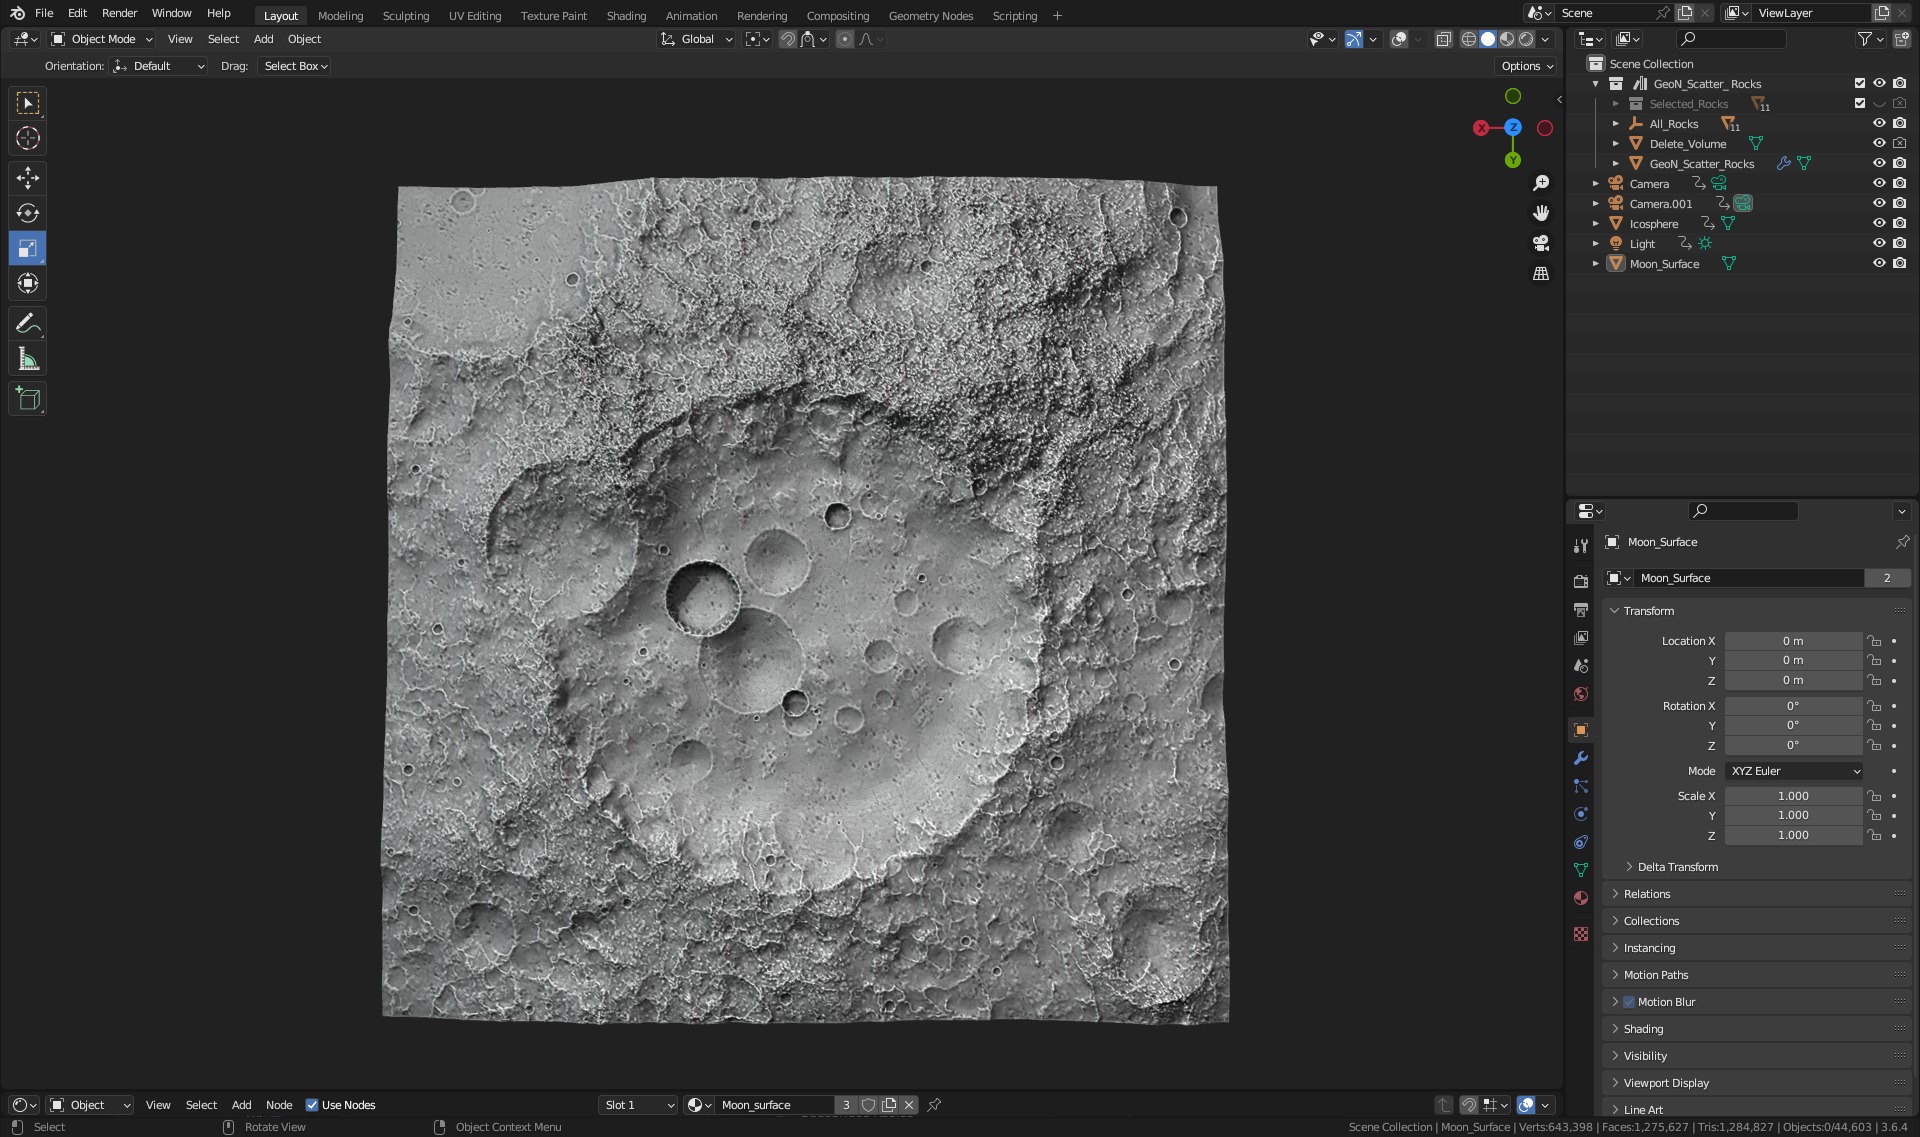
Task: Open the Scene properties tab
Action: click(1581, 665)
